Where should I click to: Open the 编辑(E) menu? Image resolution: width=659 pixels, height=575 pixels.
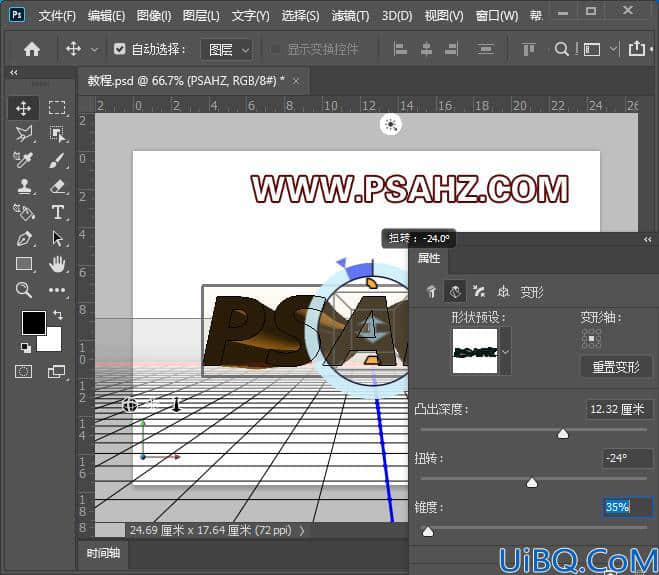click(106, 16)
